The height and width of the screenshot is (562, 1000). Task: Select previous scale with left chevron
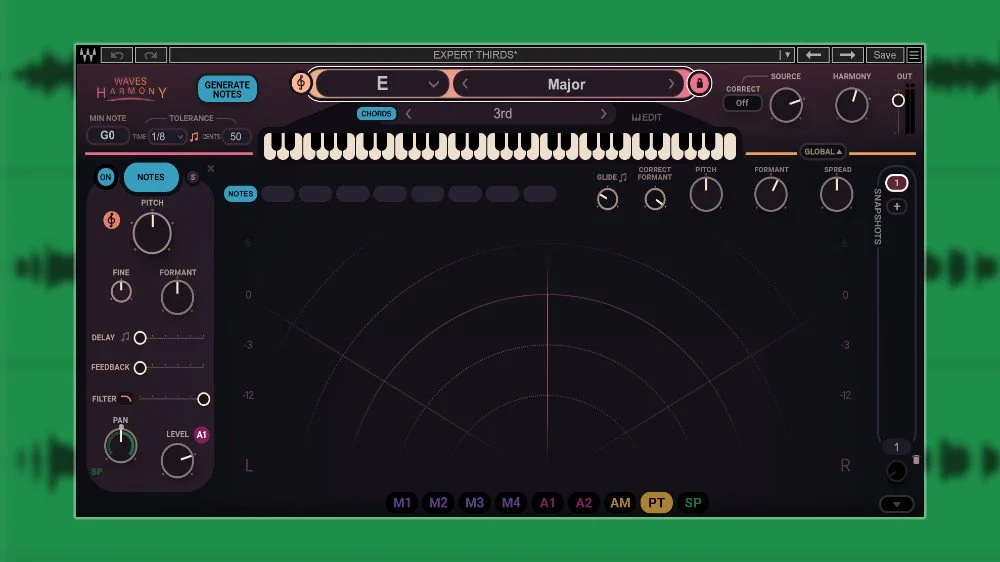tap(465, 84)
